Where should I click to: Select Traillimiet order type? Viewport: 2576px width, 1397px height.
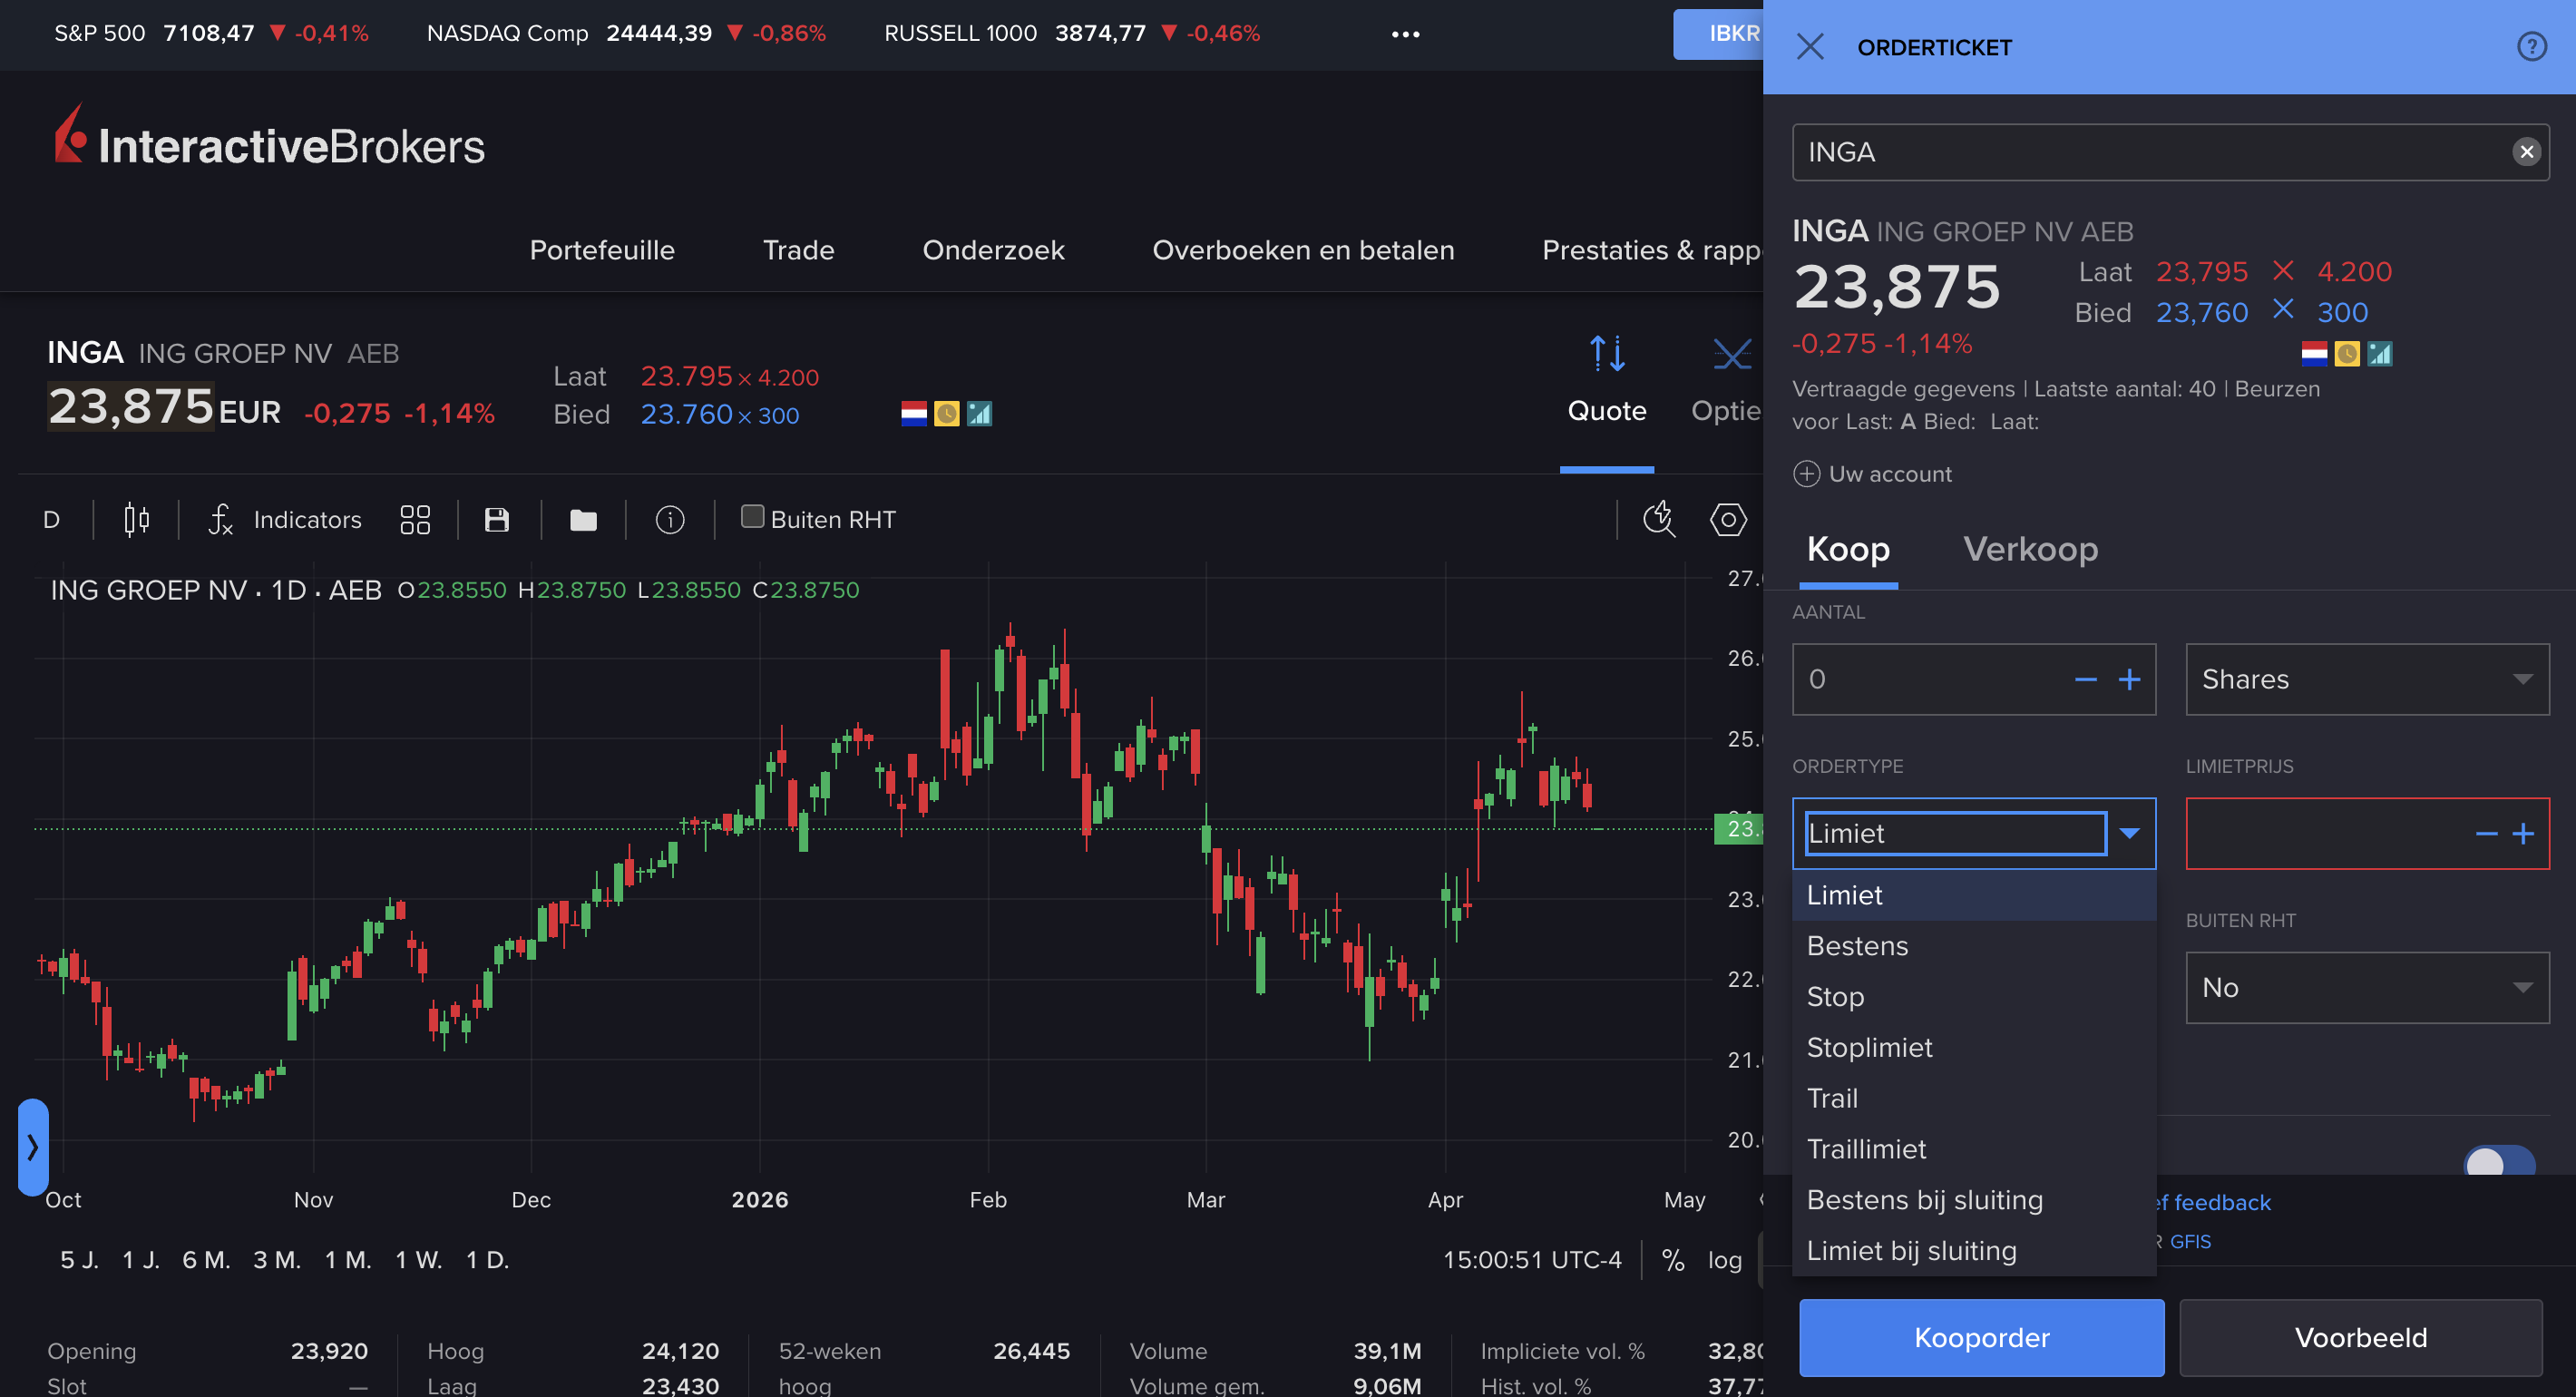tap(1974, 1150)
